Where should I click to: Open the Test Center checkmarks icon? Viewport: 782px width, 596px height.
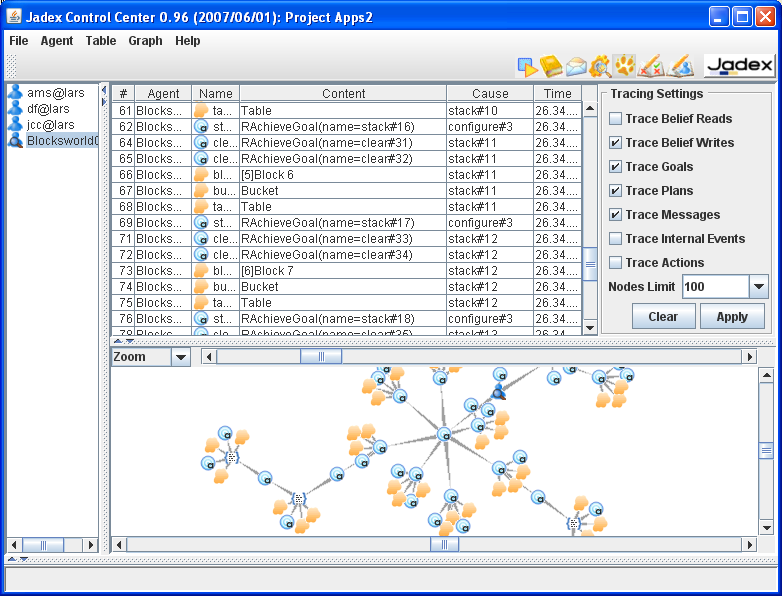650,66
